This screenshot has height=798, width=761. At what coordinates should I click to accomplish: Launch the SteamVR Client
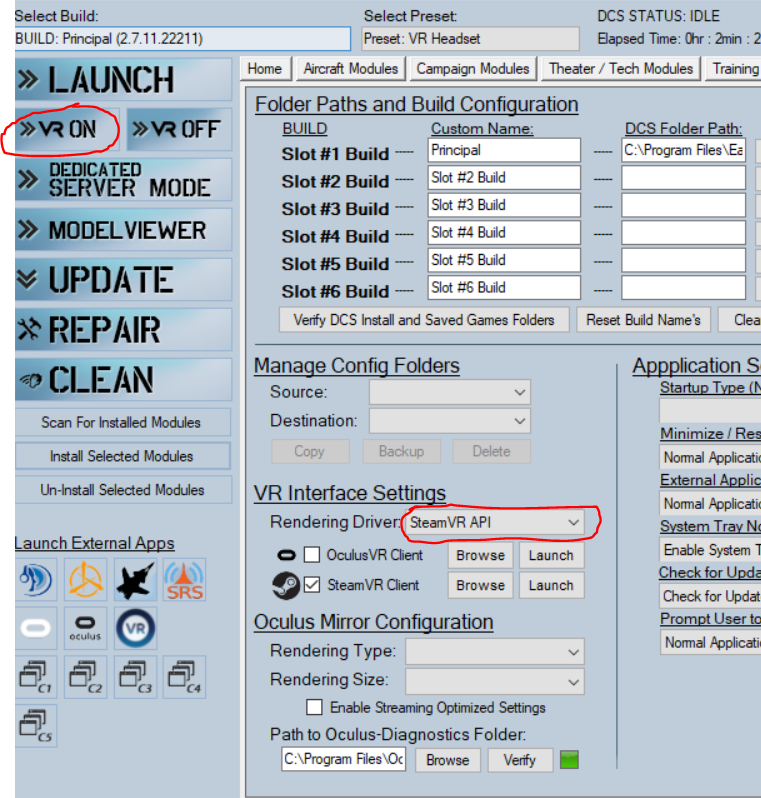point(551,585)
